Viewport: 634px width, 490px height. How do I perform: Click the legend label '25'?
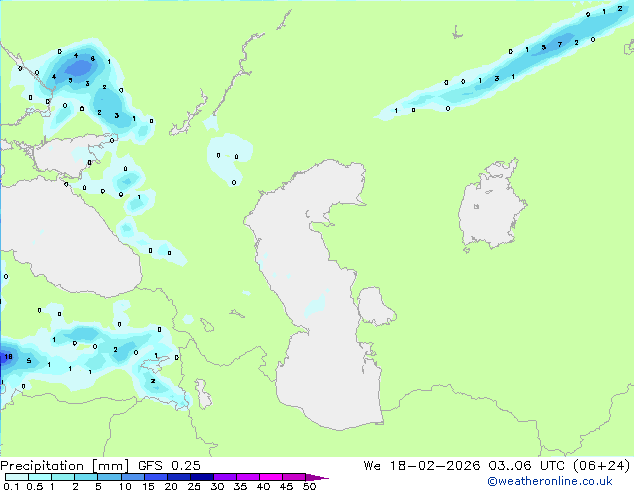click(x=194, y=486)
